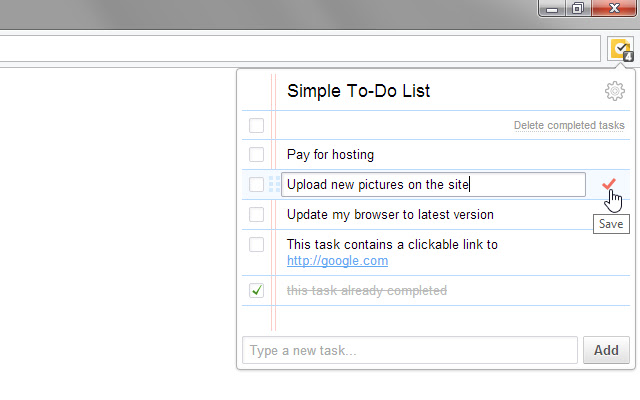Open the http://google.com link
The image size is (640, 400).
pyautogui.click(x=337, y=261)
